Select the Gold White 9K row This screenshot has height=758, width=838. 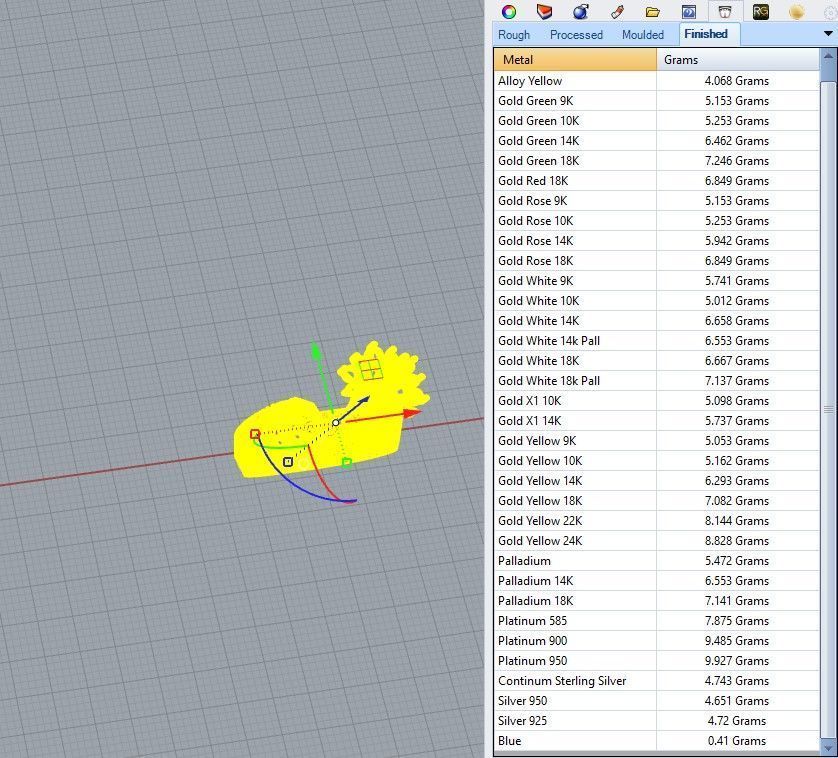[656, 281]
